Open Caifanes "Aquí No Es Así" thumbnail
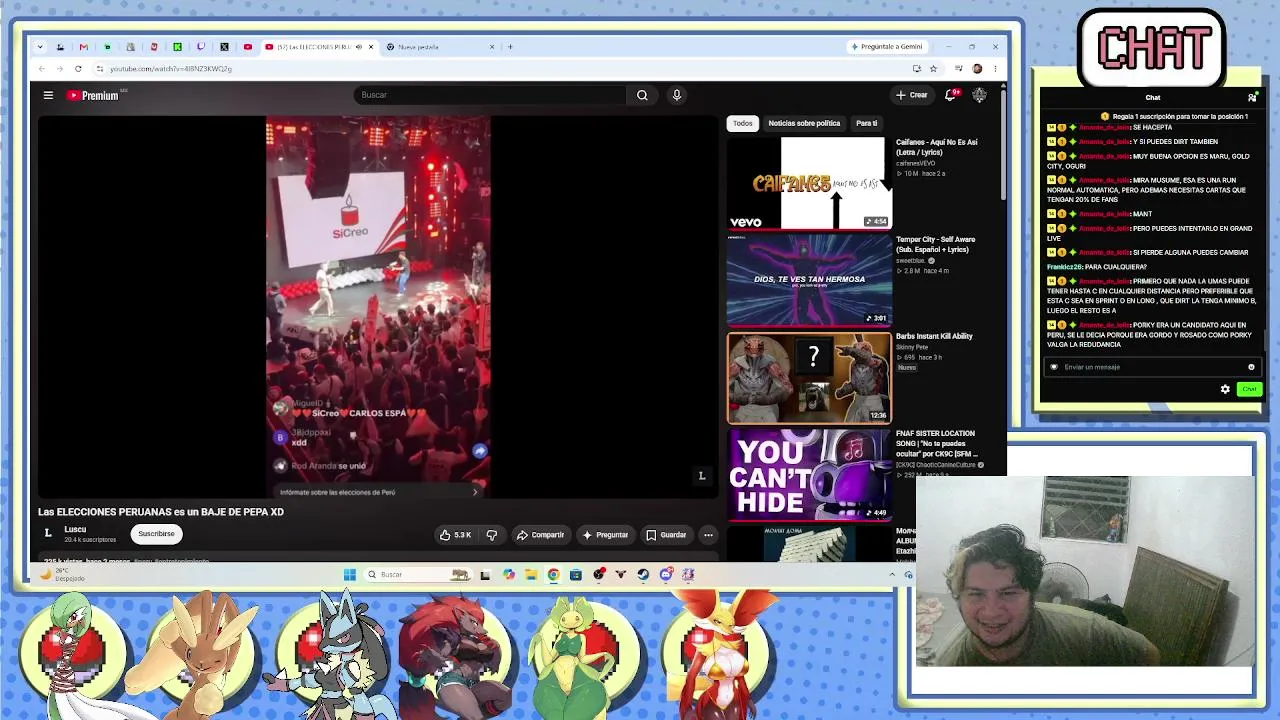 809,183
